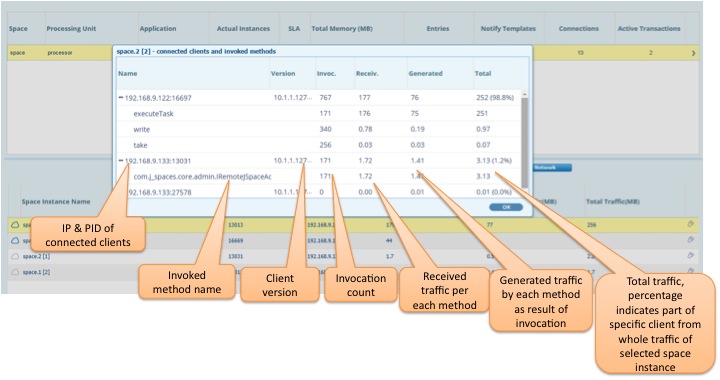Click the details icon at the end of the 256 traffic row
Screen dimensions: 720x380
click(690, 224)
